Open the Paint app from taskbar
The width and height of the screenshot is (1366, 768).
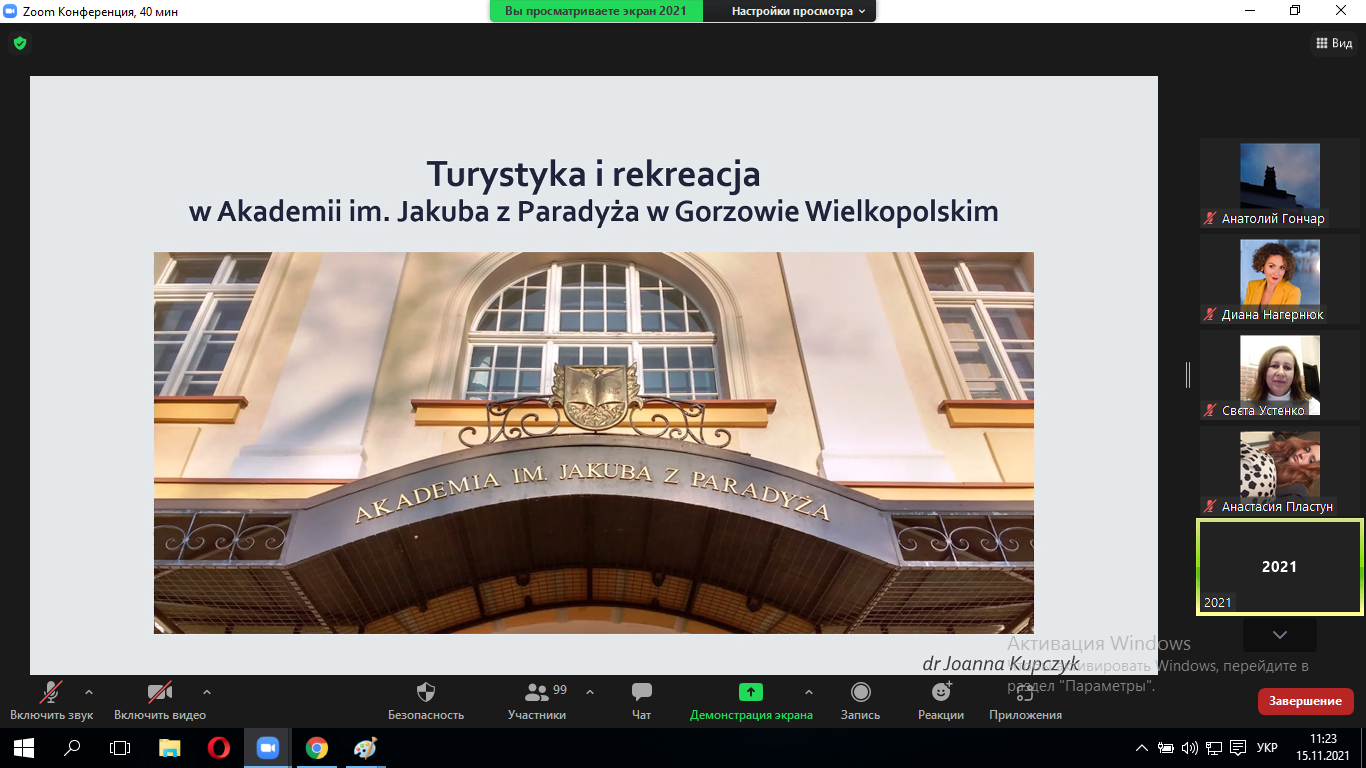365,747
